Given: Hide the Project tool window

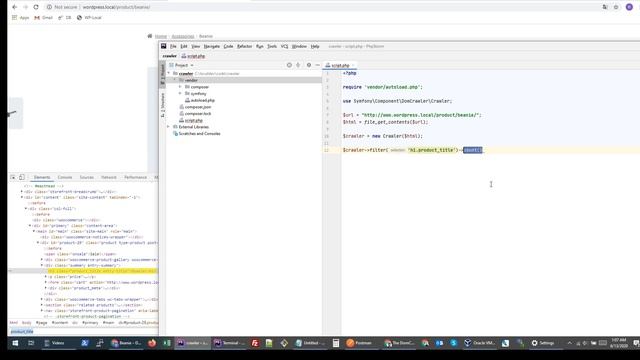Looking at the screenshot, I should click(x=318, y=65).
